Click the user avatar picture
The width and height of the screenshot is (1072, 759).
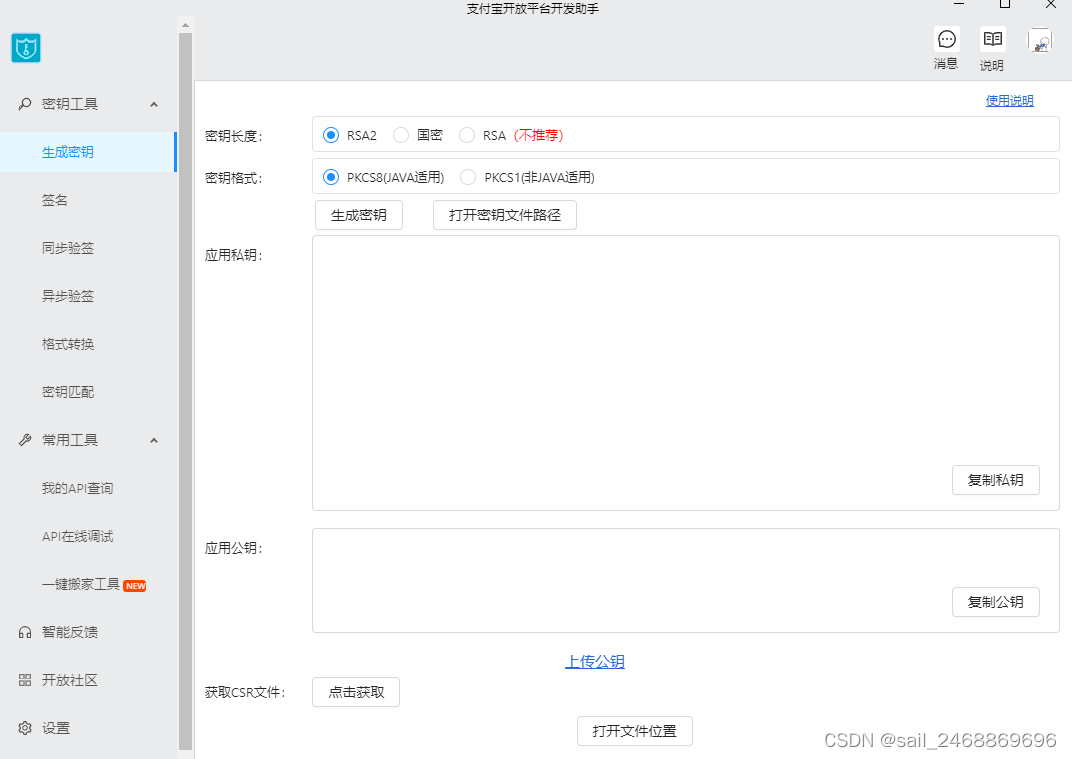pos(1039,40)
